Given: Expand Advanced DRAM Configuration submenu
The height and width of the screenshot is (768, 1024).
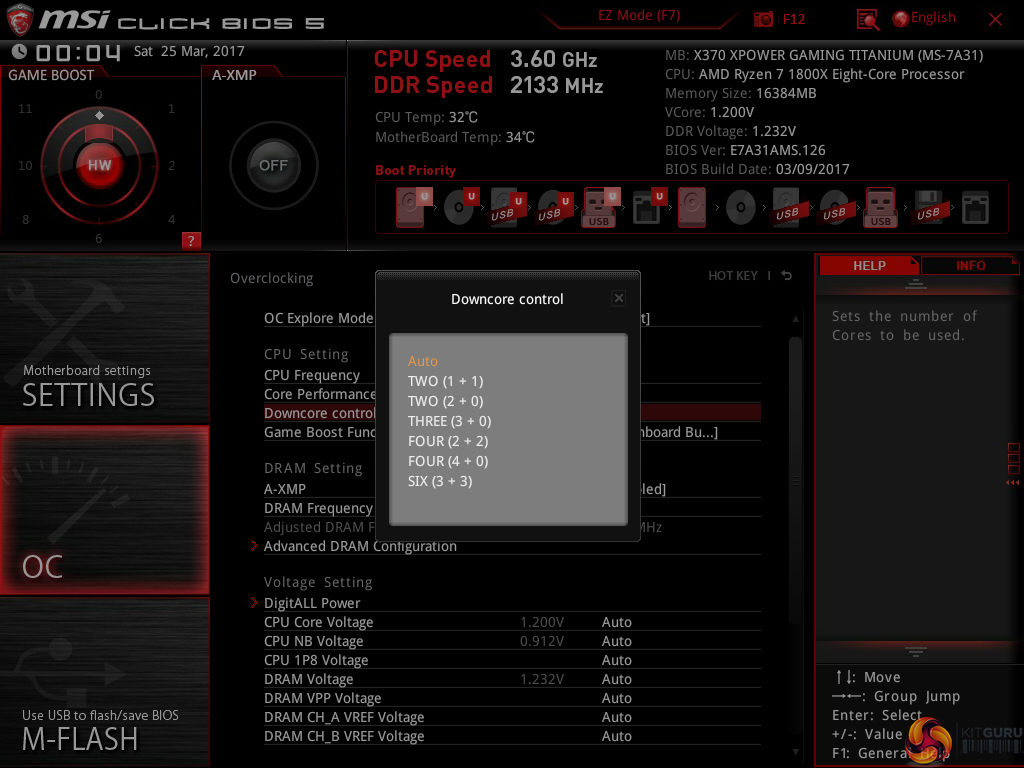Looking at the screenshot, I should [360, 546].
